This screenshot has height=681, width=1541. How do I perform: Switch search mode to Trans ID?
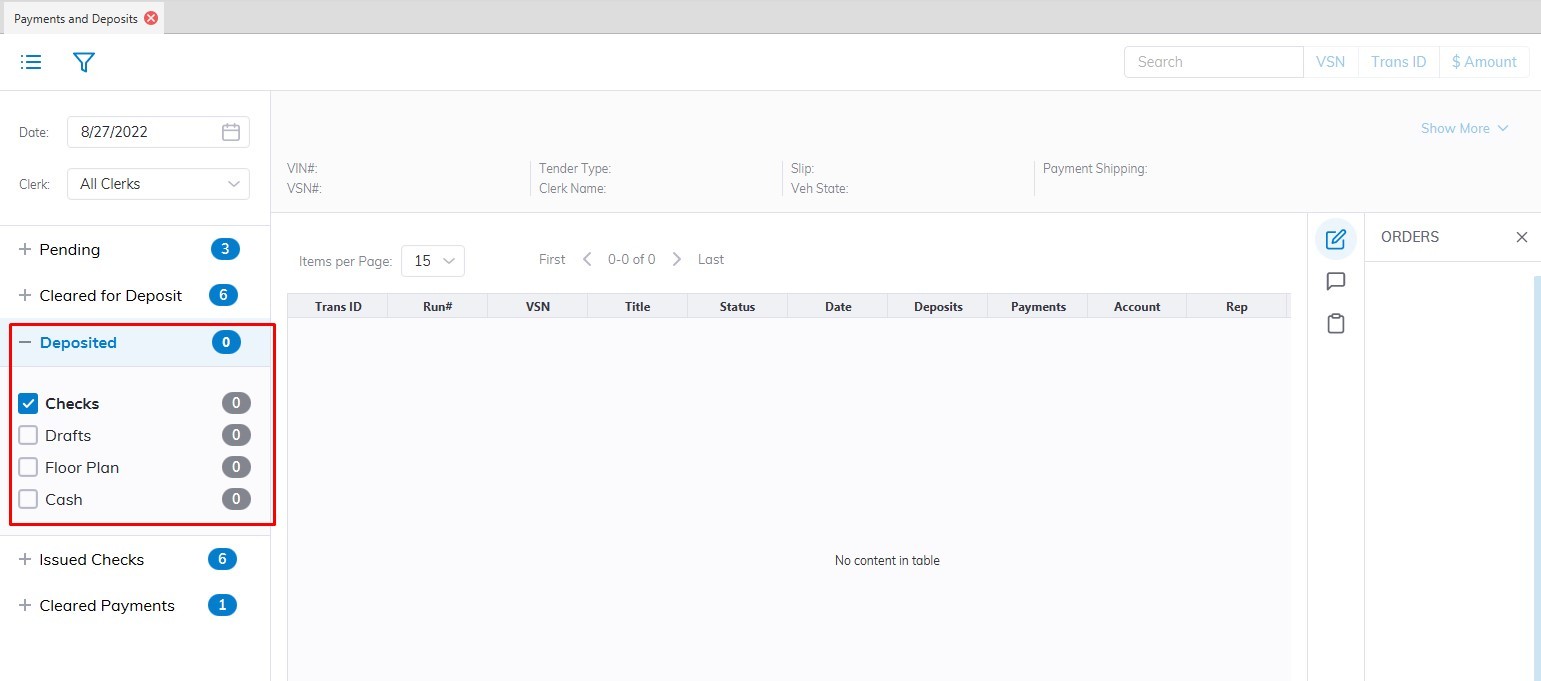1398,62
